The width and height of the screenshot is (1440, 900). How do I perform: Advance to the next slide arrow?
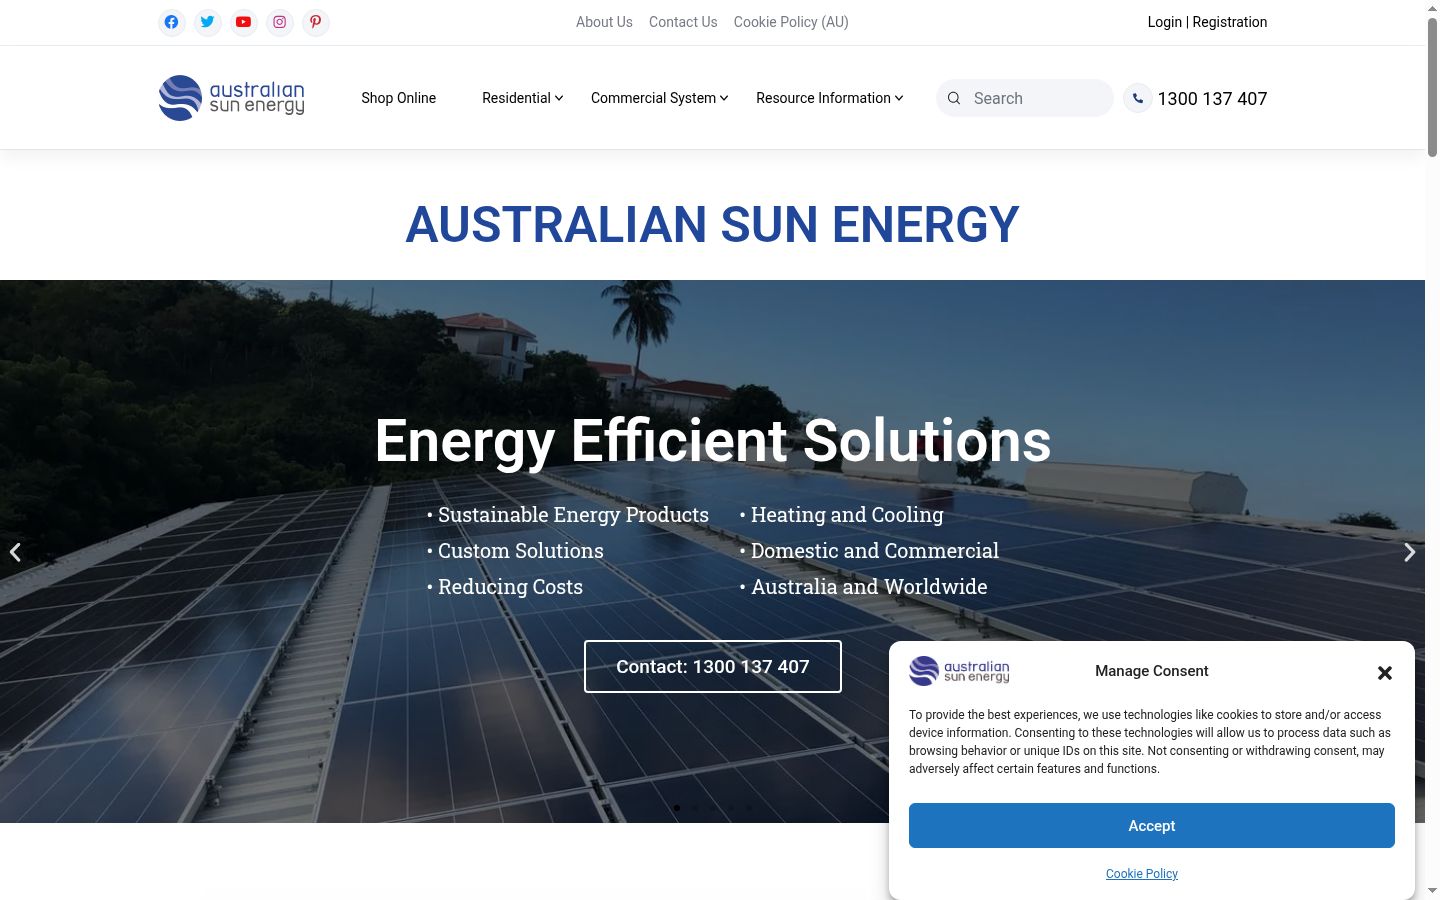click(1410, 552)
